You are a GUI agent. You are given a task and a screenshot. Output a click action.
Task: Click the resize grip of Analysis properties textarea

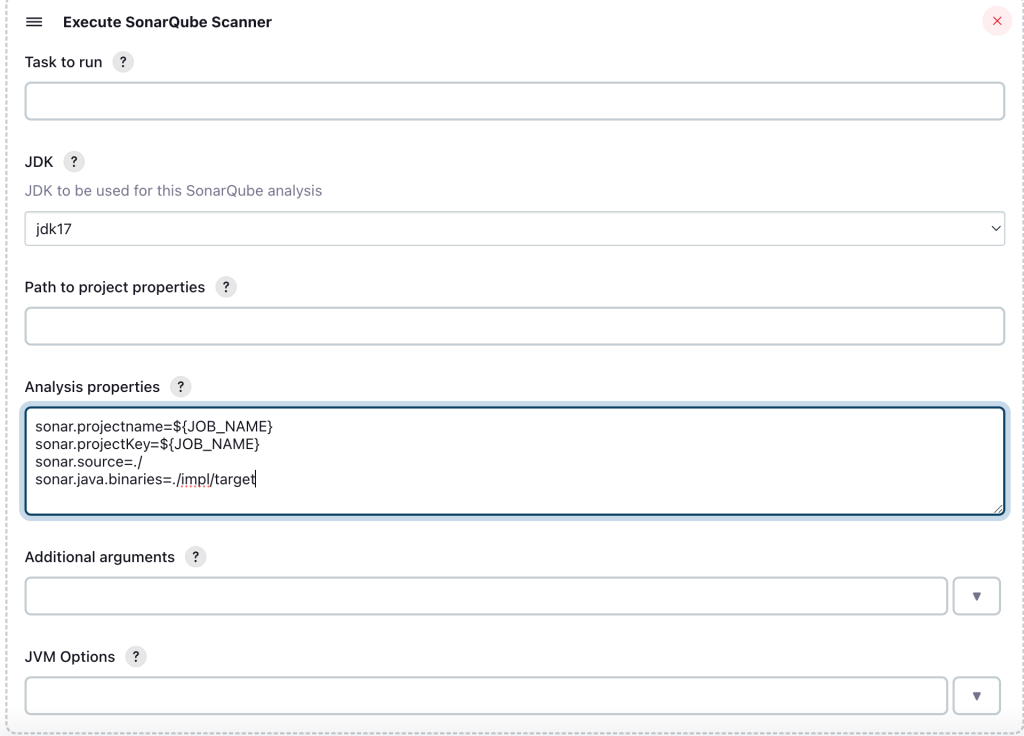click(x=997, y=508)
